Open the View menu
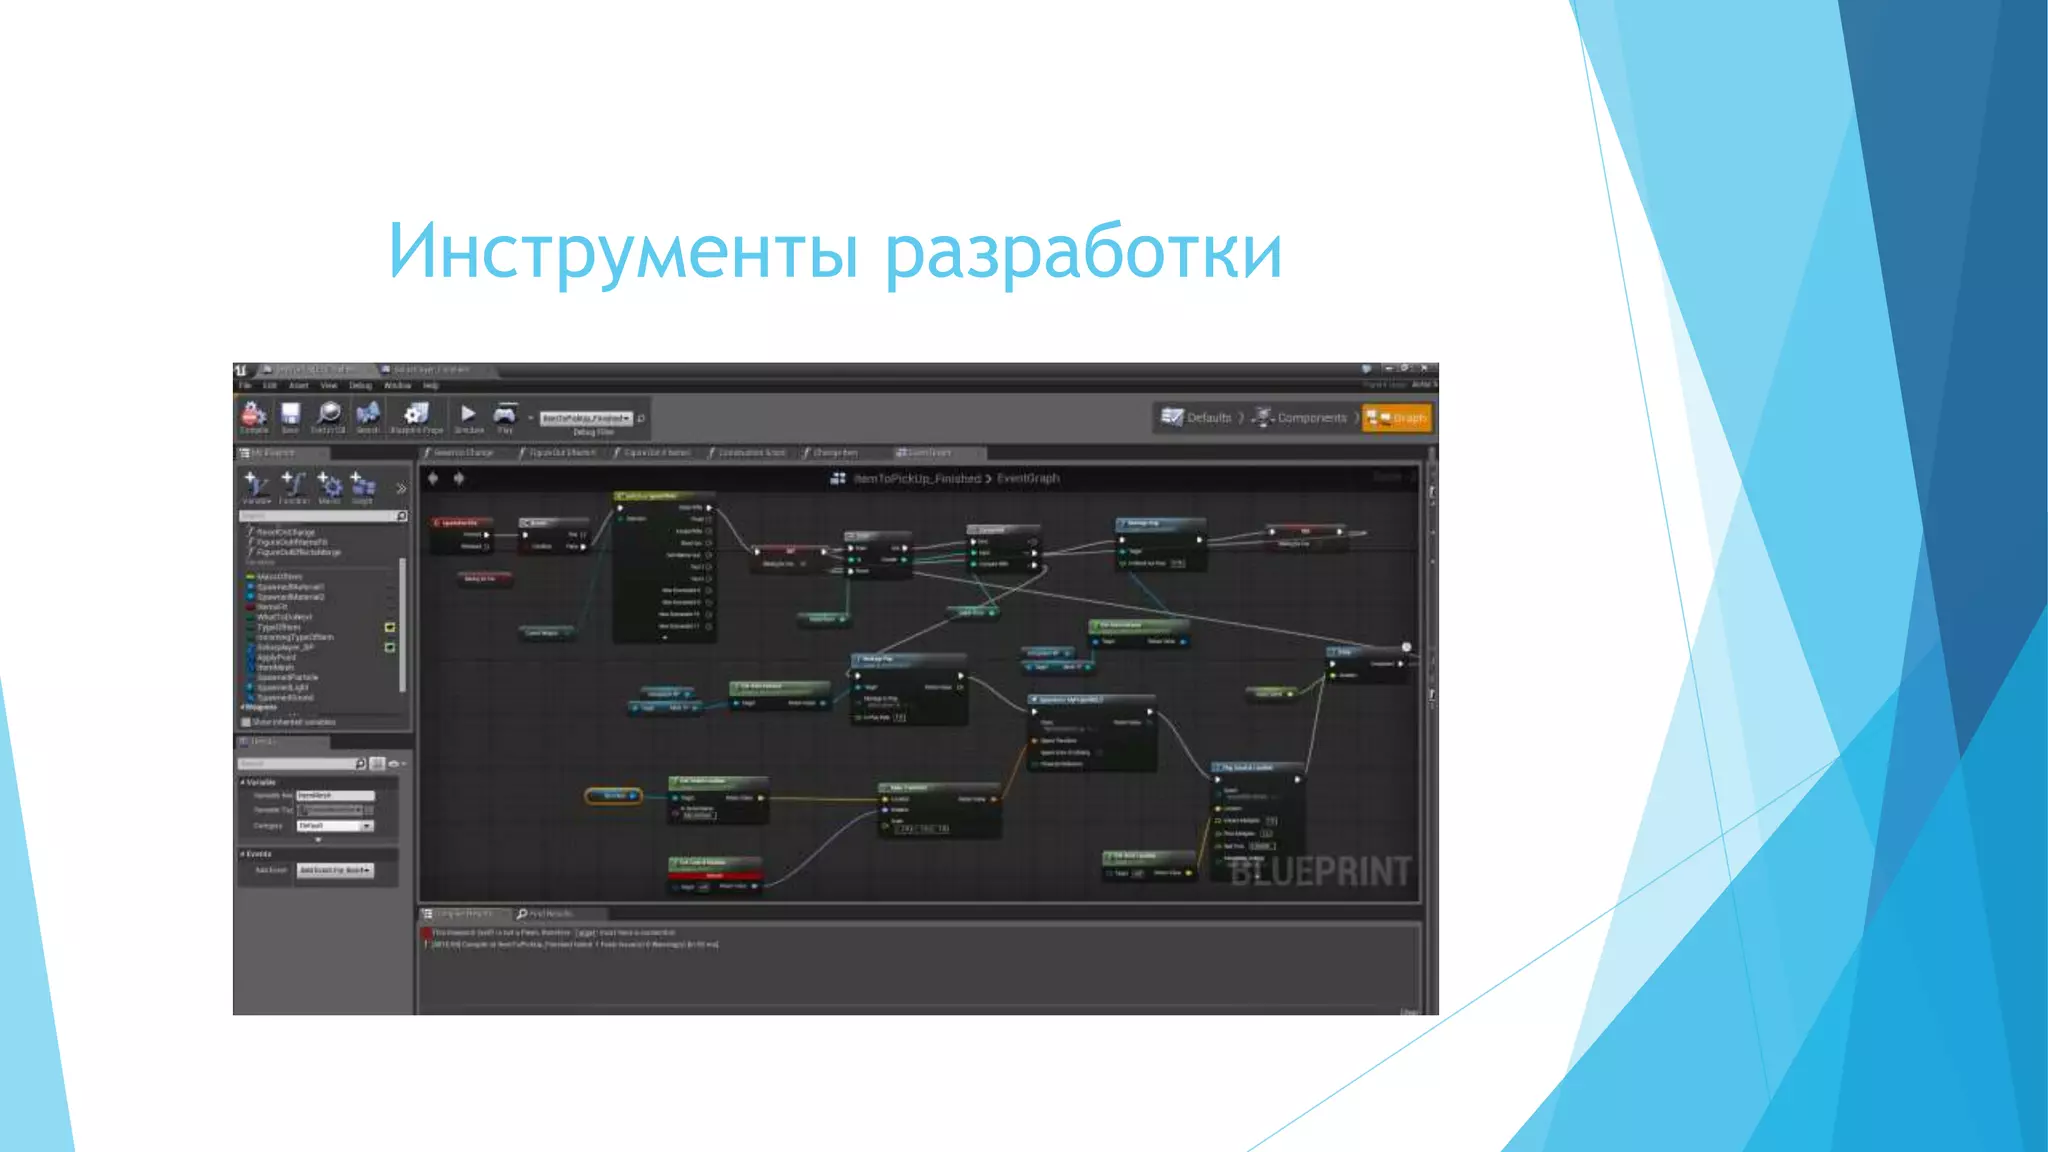The width and height of the screenshot is (2048, 1152). tap(329, 385)
